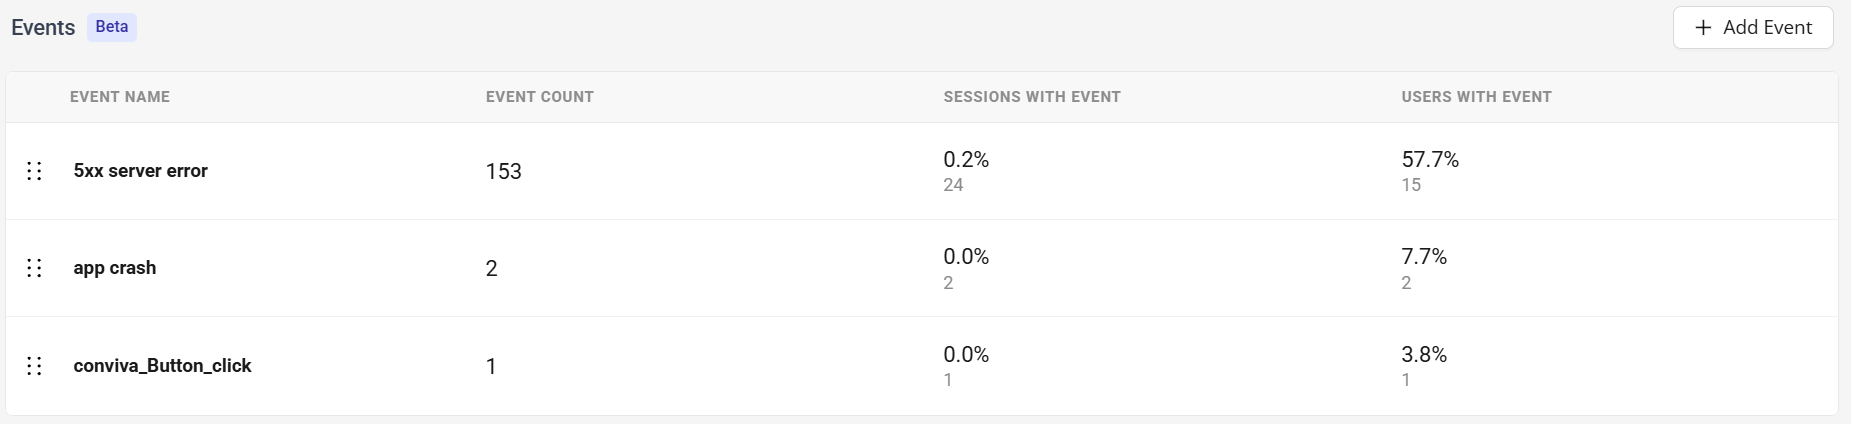Open the 5xx server error event
This screenshot has height=424, width=1851.
(140, 171)
